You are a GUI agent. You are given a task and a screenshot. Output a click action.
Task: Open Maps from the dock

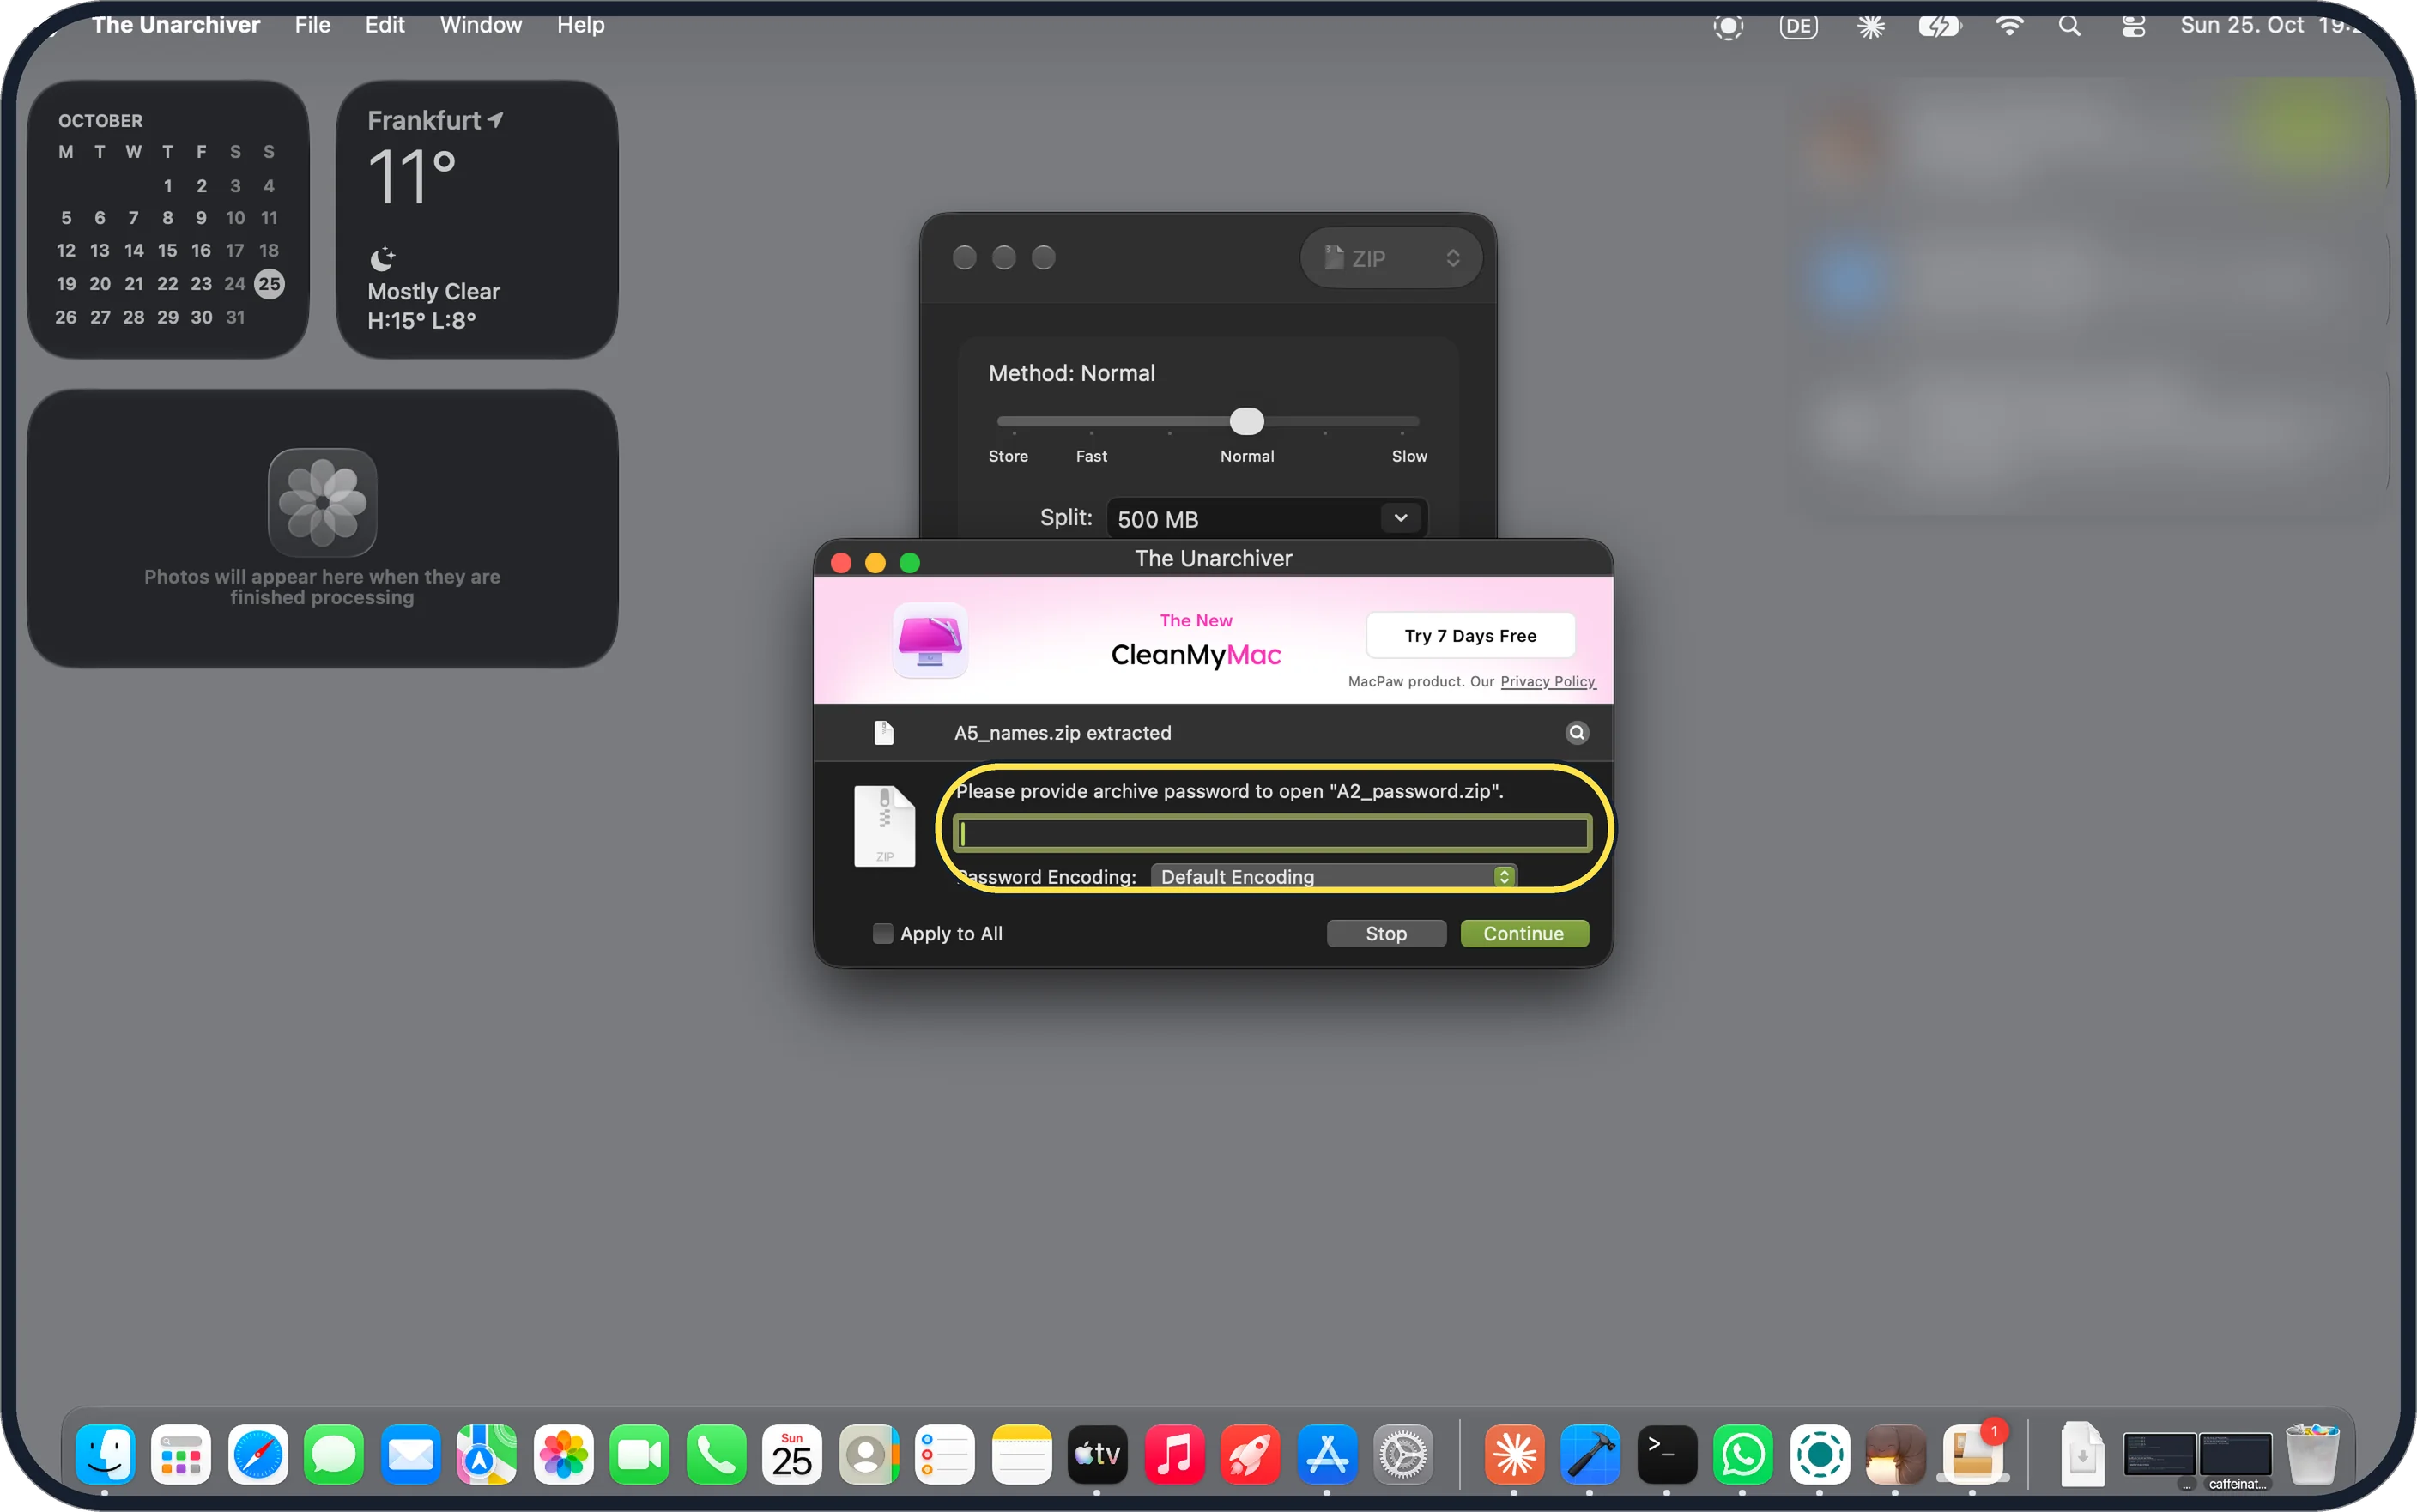(x=487, y=1454)
